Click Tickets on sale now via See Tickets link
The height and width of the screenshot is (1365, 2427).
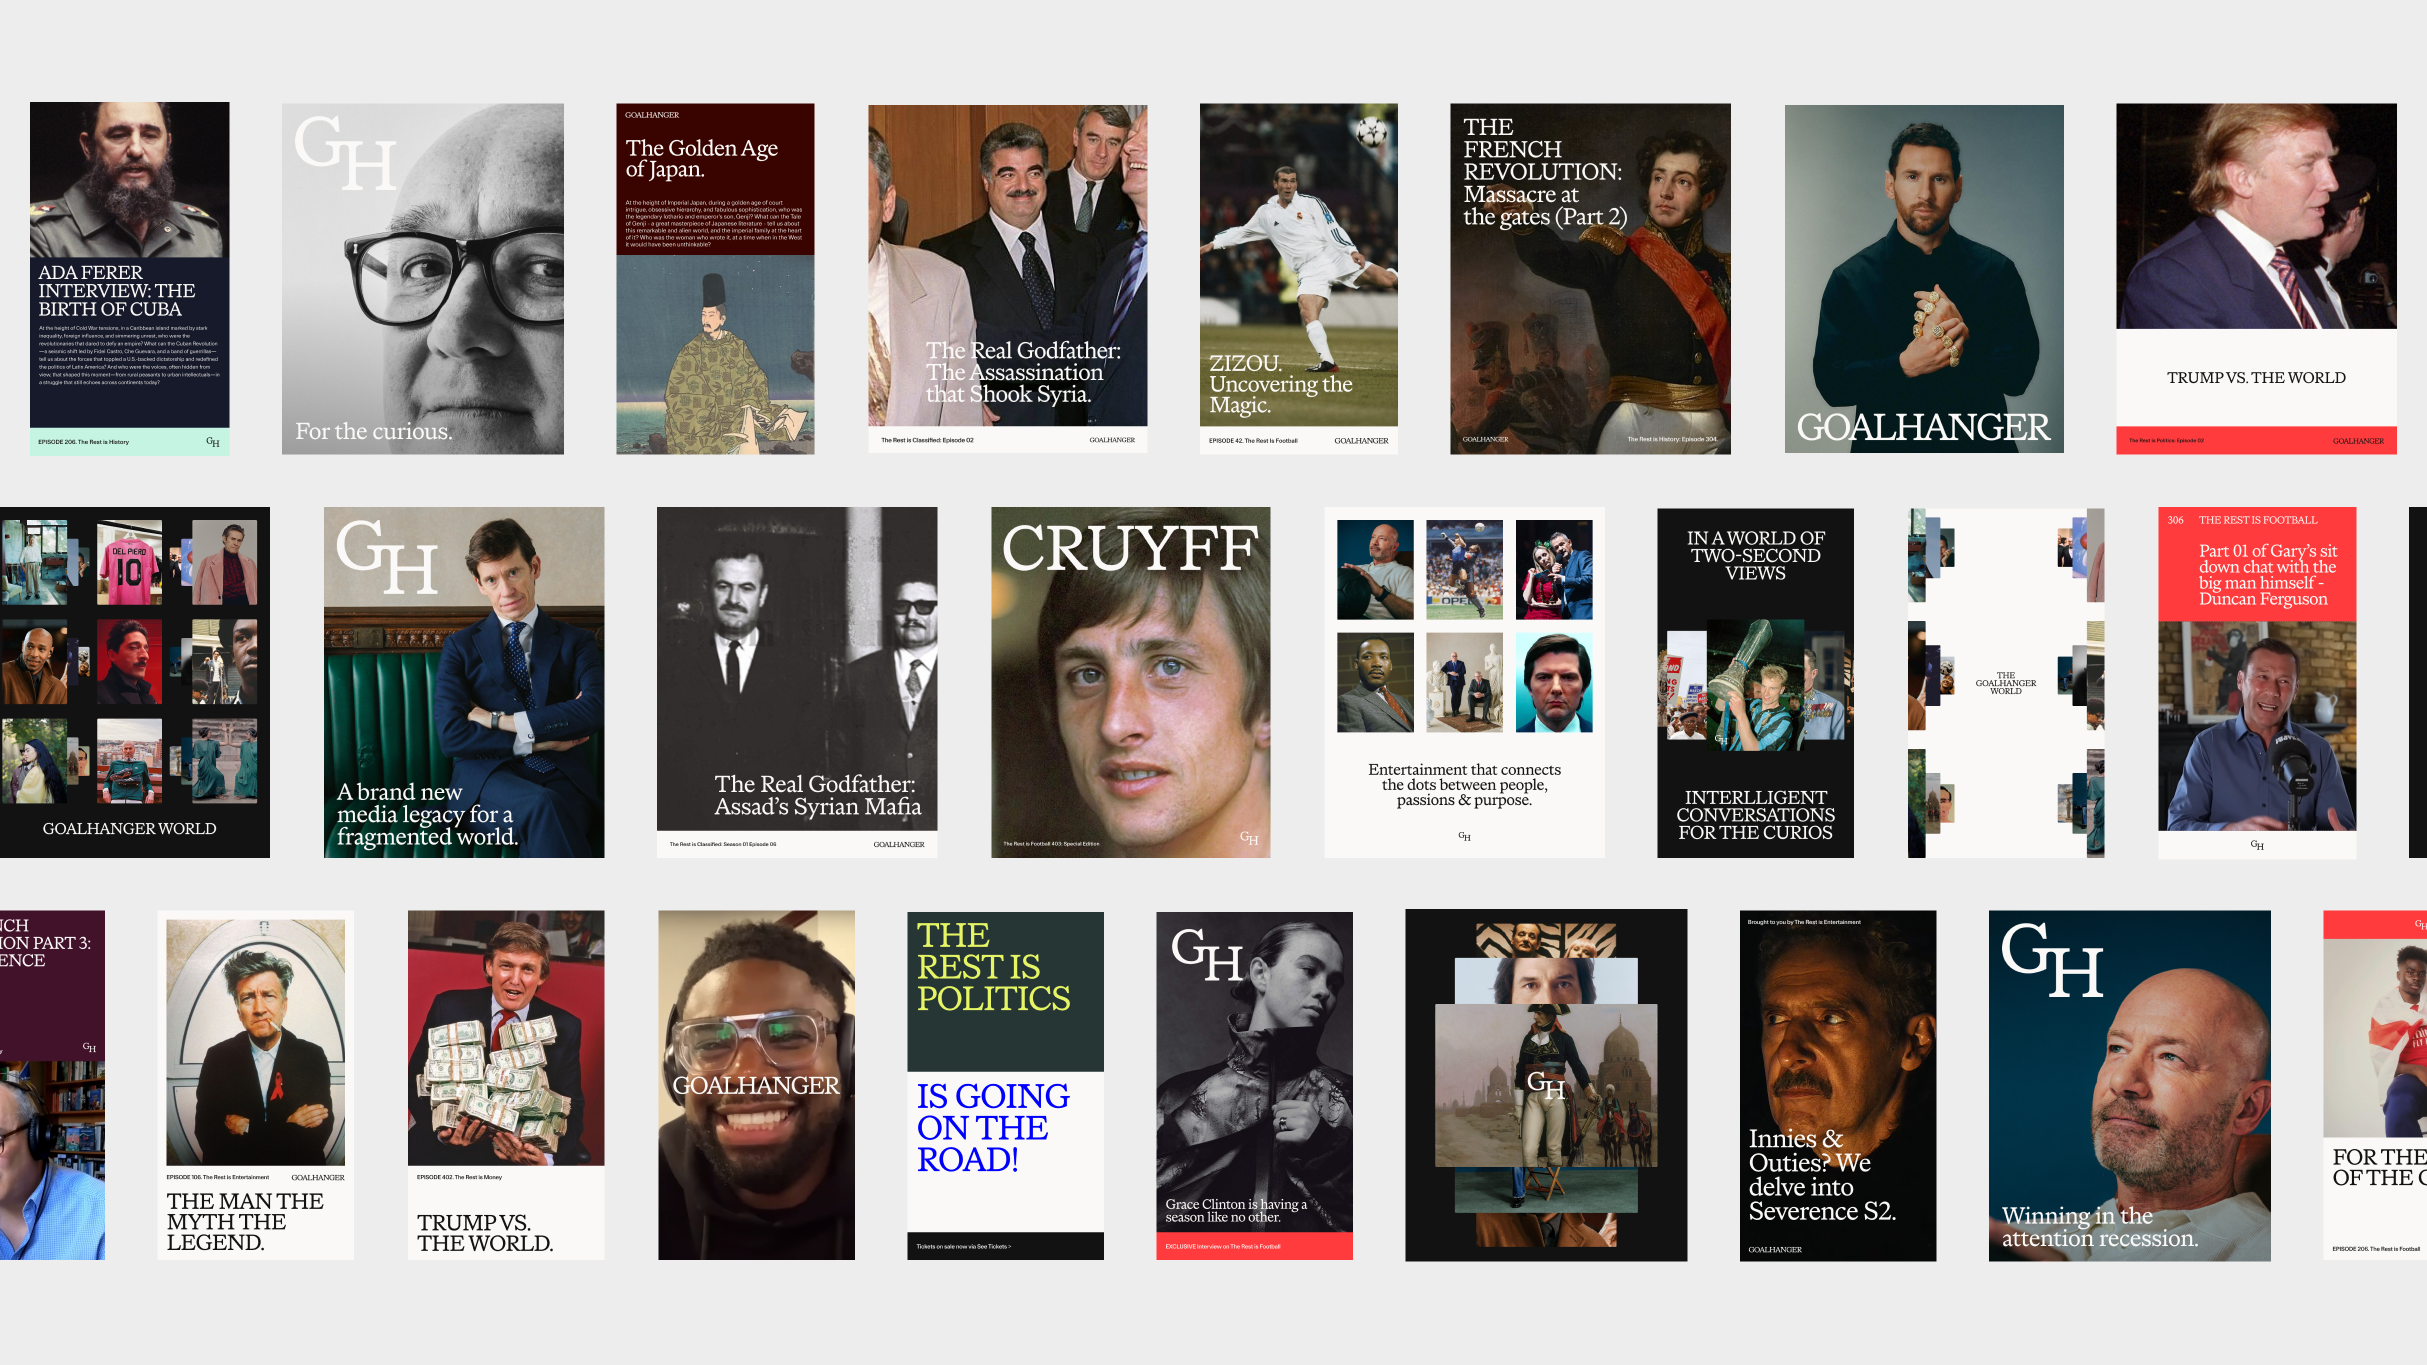point(963,1246)
